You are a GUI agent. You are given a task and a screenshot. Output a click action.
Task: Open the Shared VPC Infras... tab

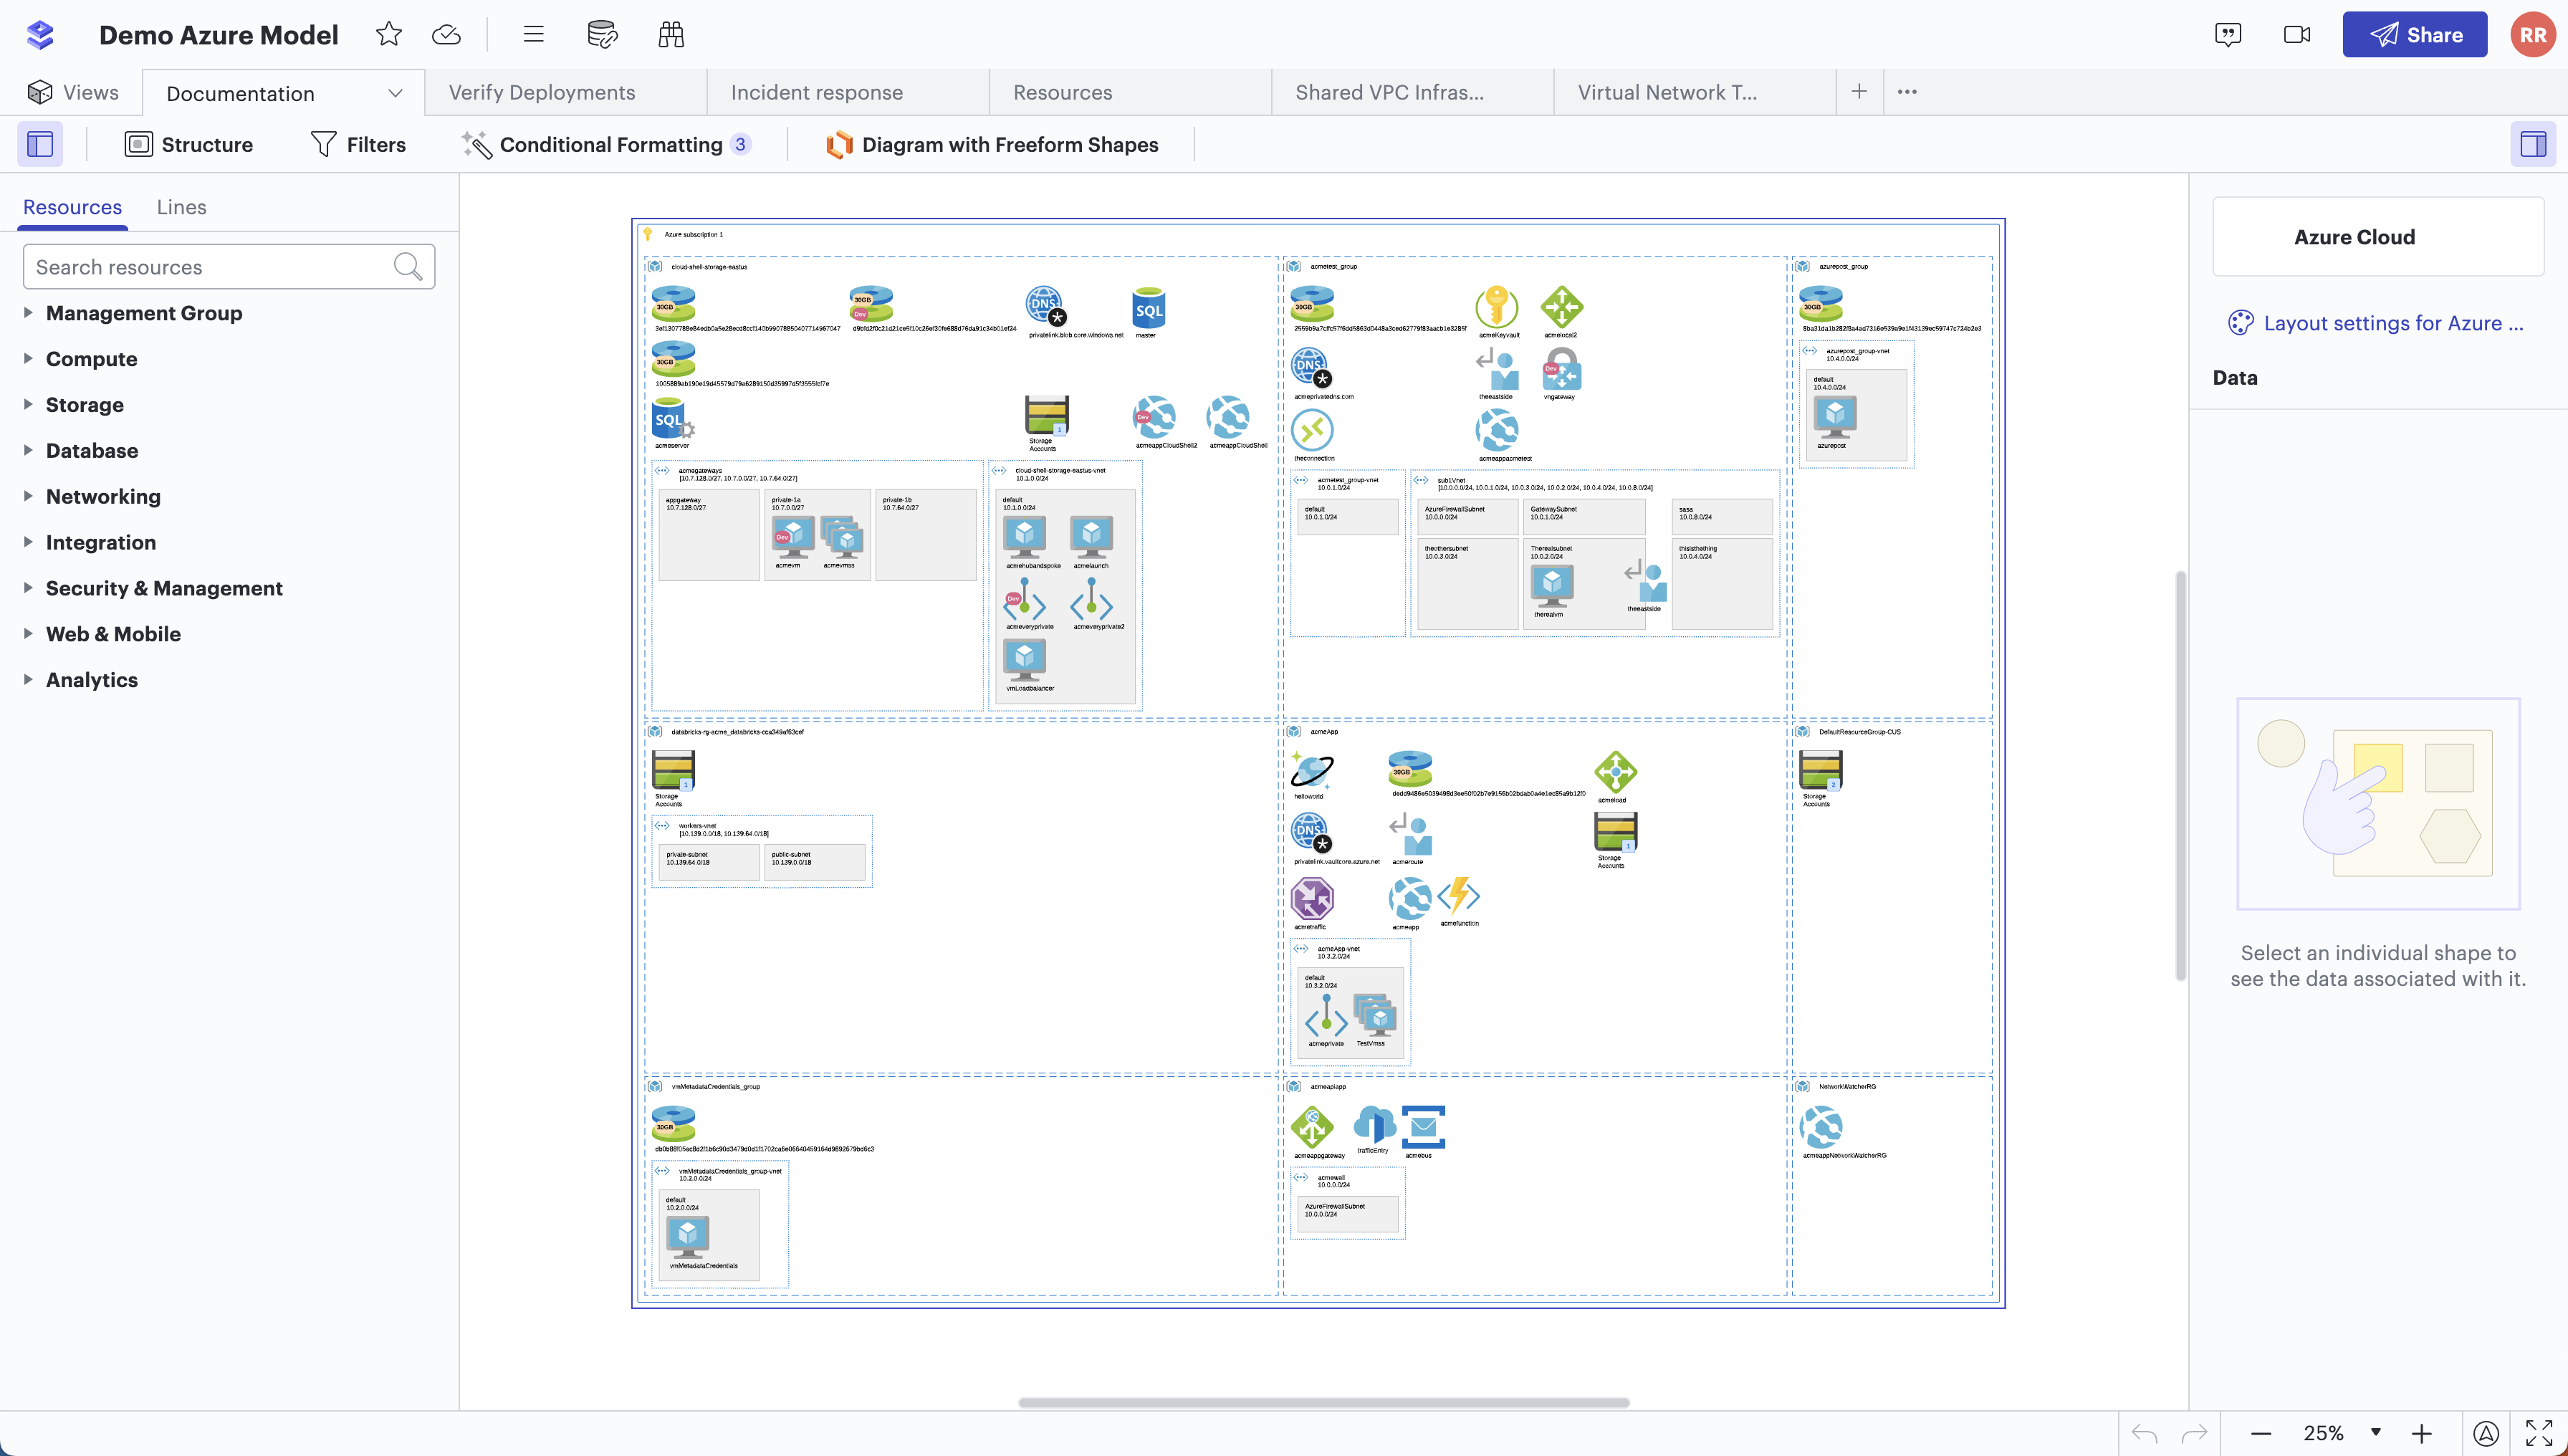(1412, 92)
